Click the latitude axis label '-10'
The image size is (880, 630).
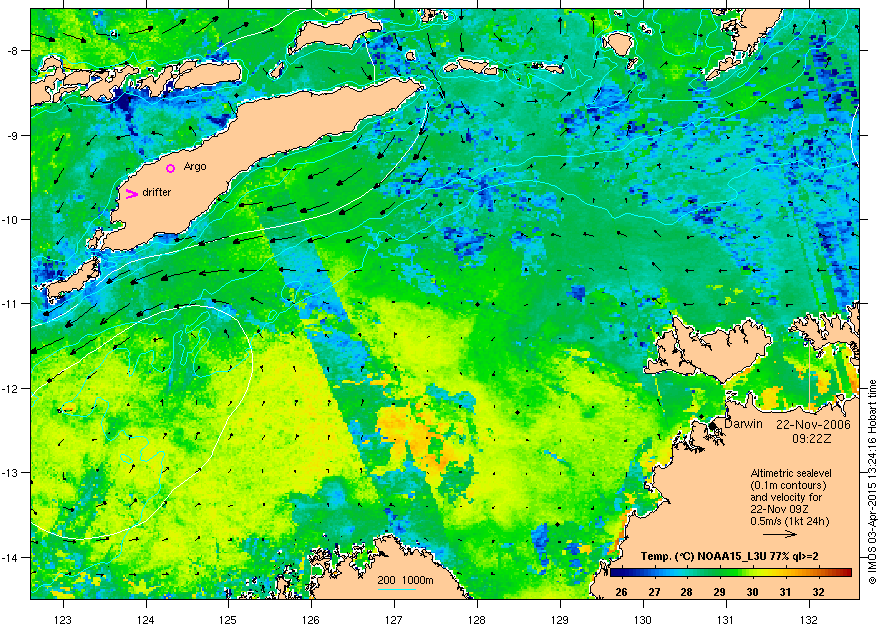[11, 219]
